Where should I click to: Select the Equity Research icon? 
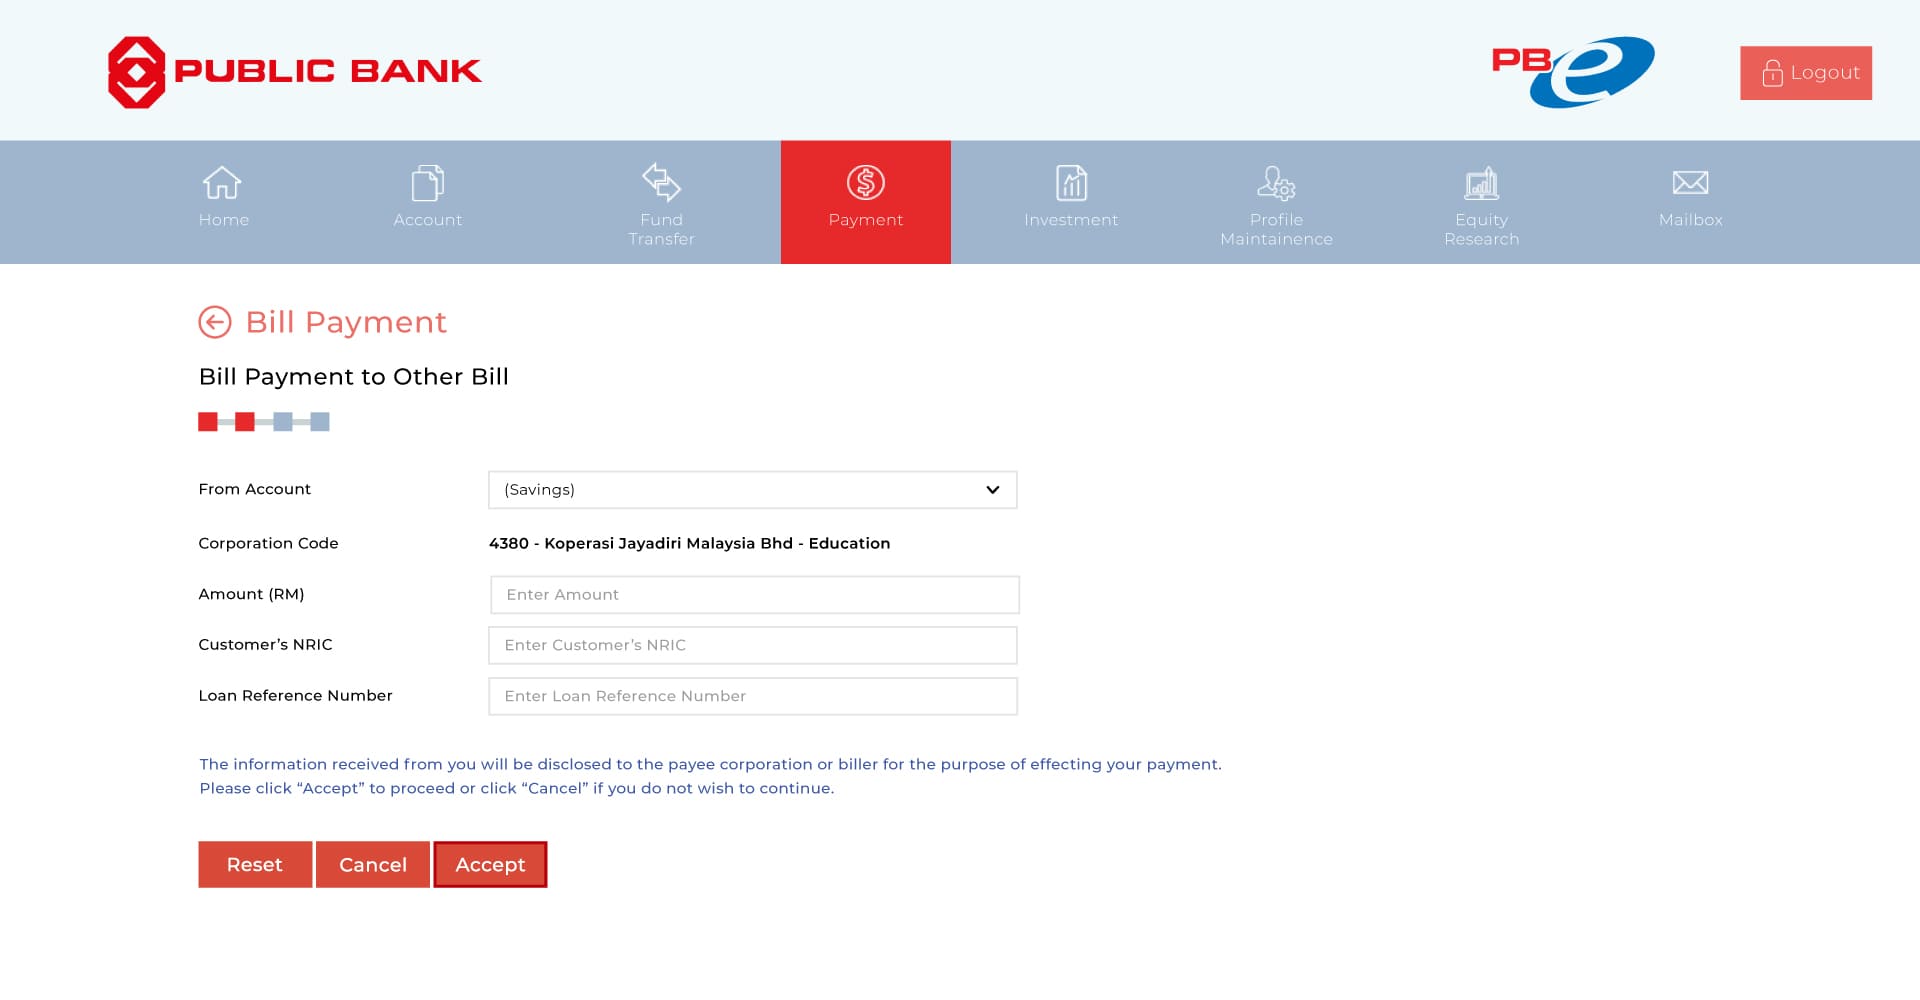(x=1482, y=182)
